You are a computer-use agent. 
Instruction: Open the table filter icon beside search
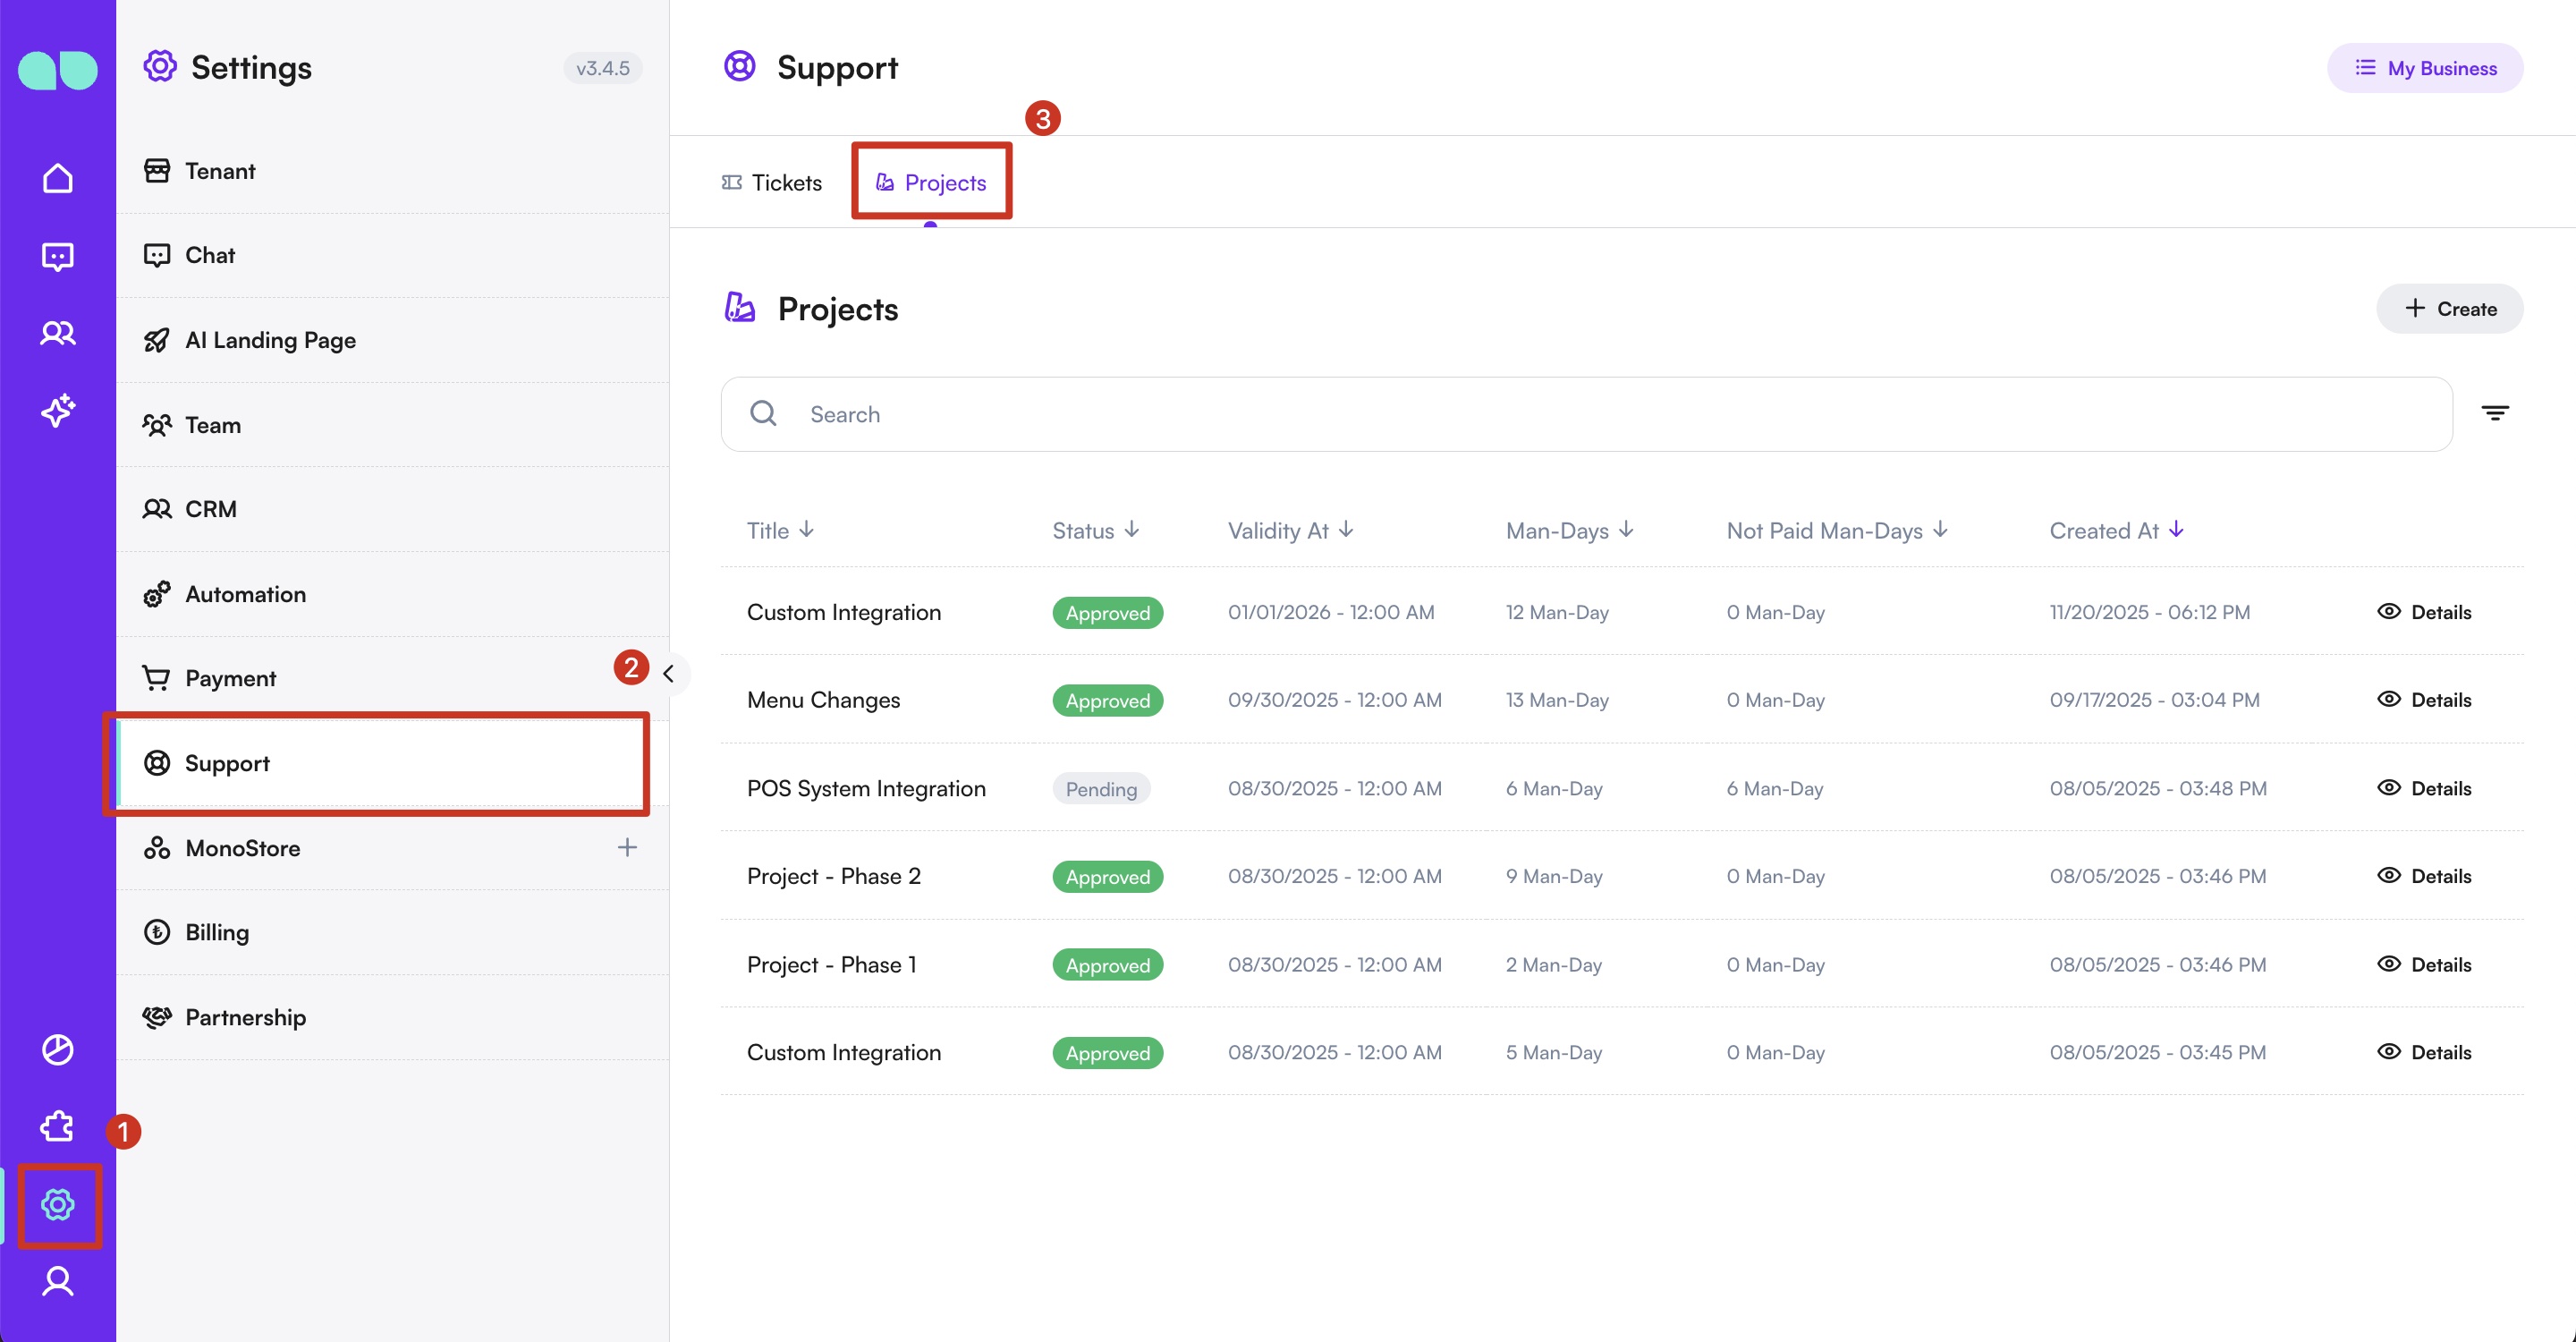point(2494,413)
